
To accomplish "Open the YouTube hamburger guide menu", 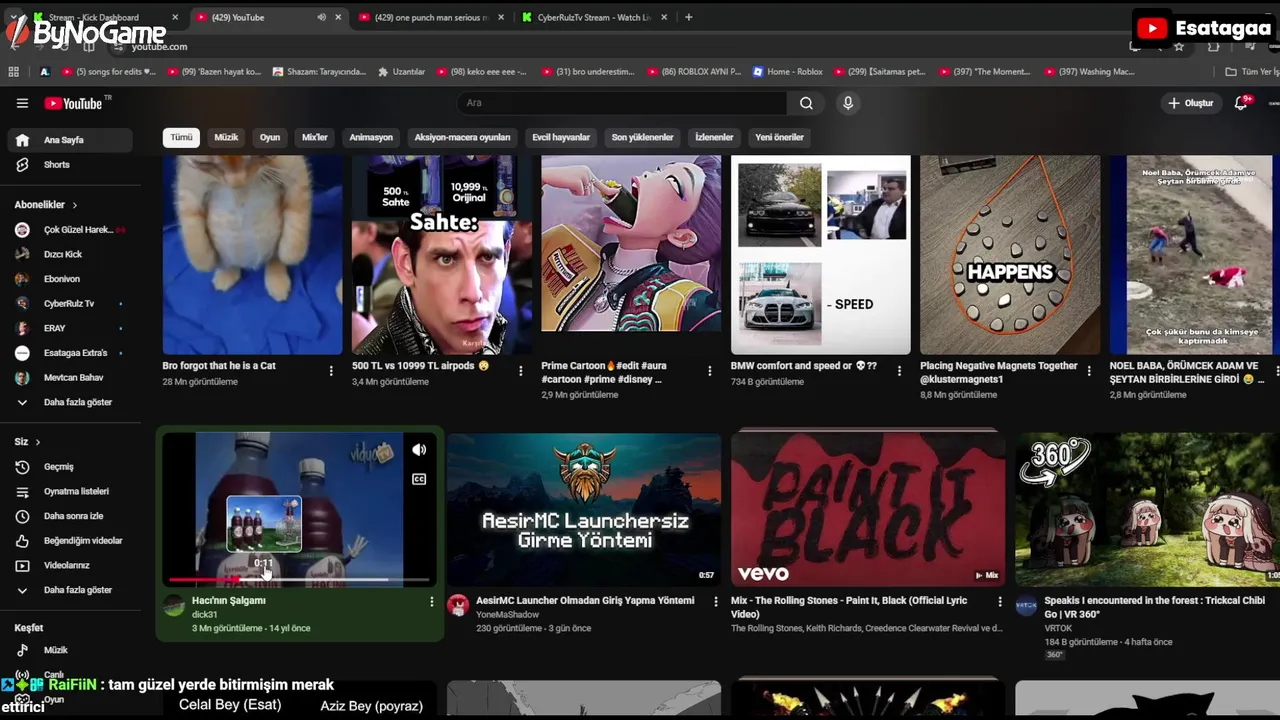I will coord(22,103).
